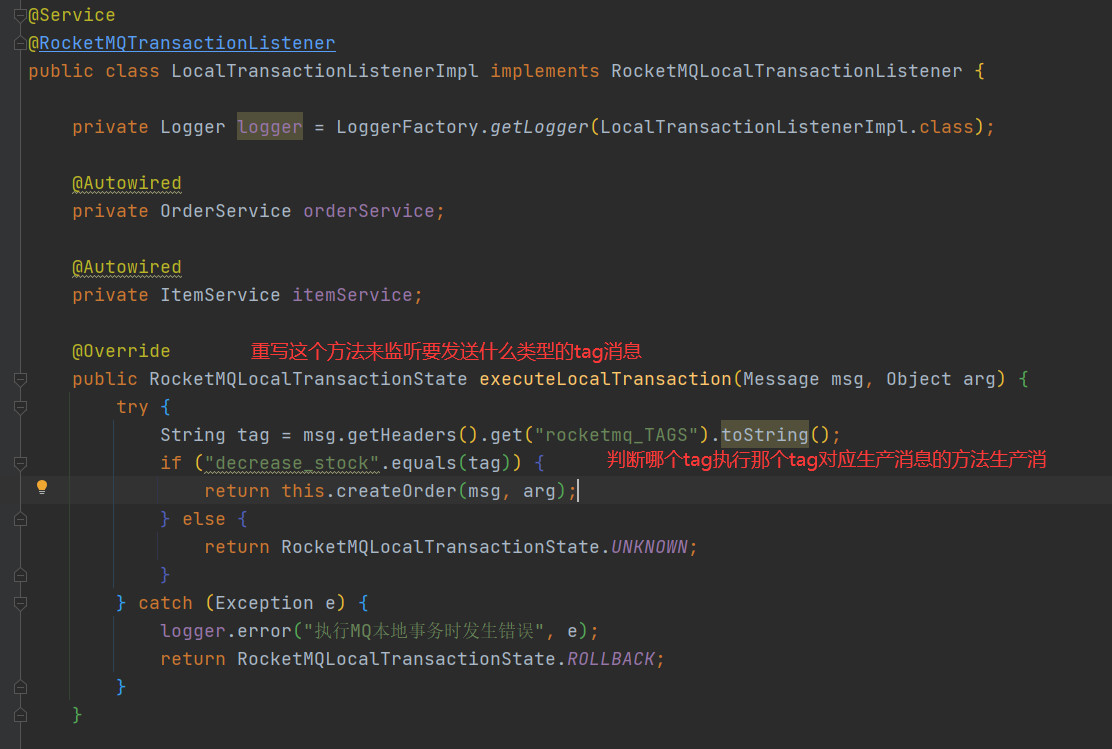
Task: Click the Exception type in catch clause
Action: pyautogui.click(x=265, y=603)
